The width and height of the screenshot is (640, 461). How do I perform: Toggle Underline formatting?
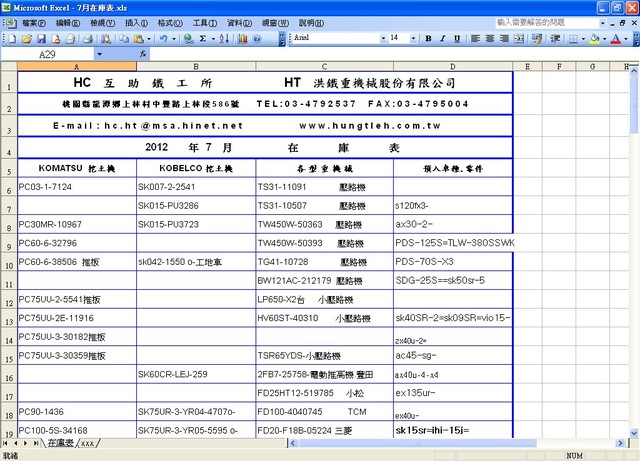click(x=457, y=38)
